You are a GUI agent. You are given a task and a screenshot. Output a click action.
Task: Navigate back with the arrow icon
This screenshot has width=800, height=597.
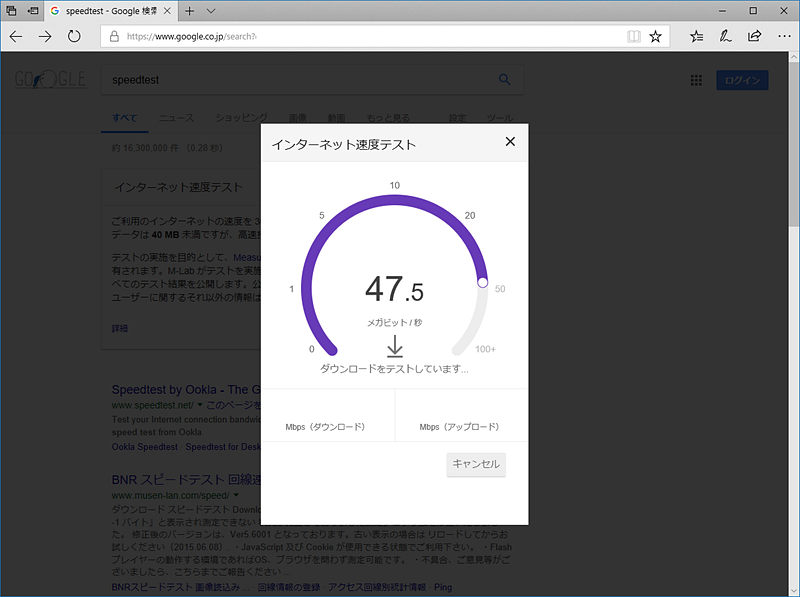15,36
